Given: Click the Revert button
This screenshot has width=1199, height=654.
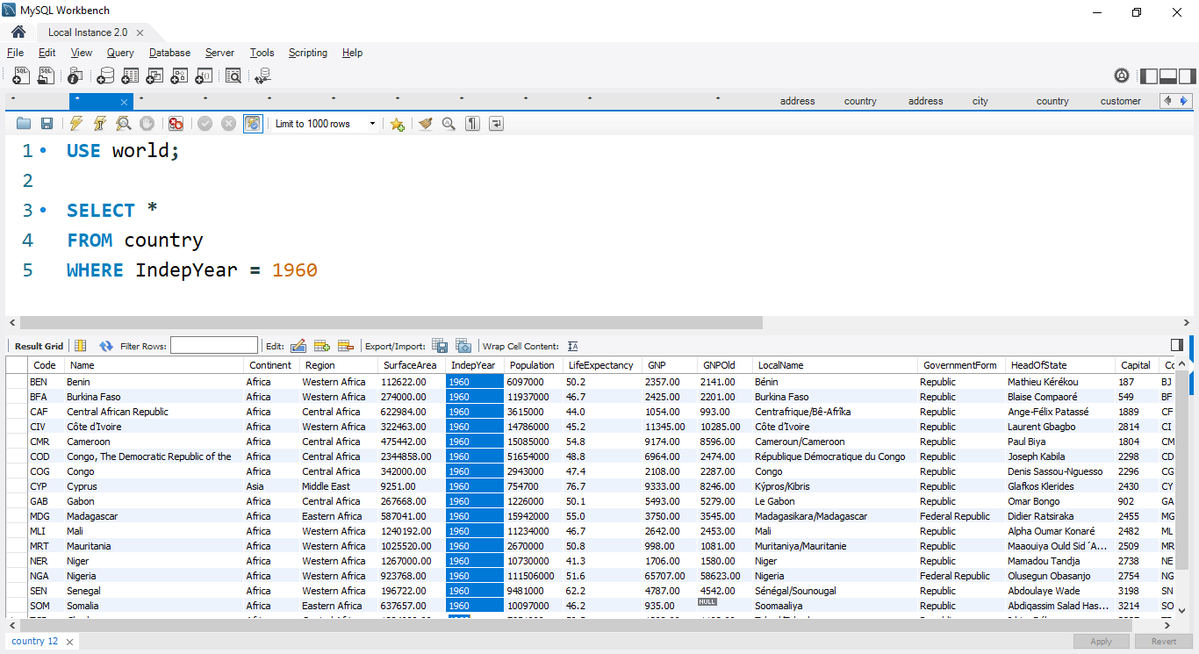Looking at the screenshot, I should tap(1163, 641).
